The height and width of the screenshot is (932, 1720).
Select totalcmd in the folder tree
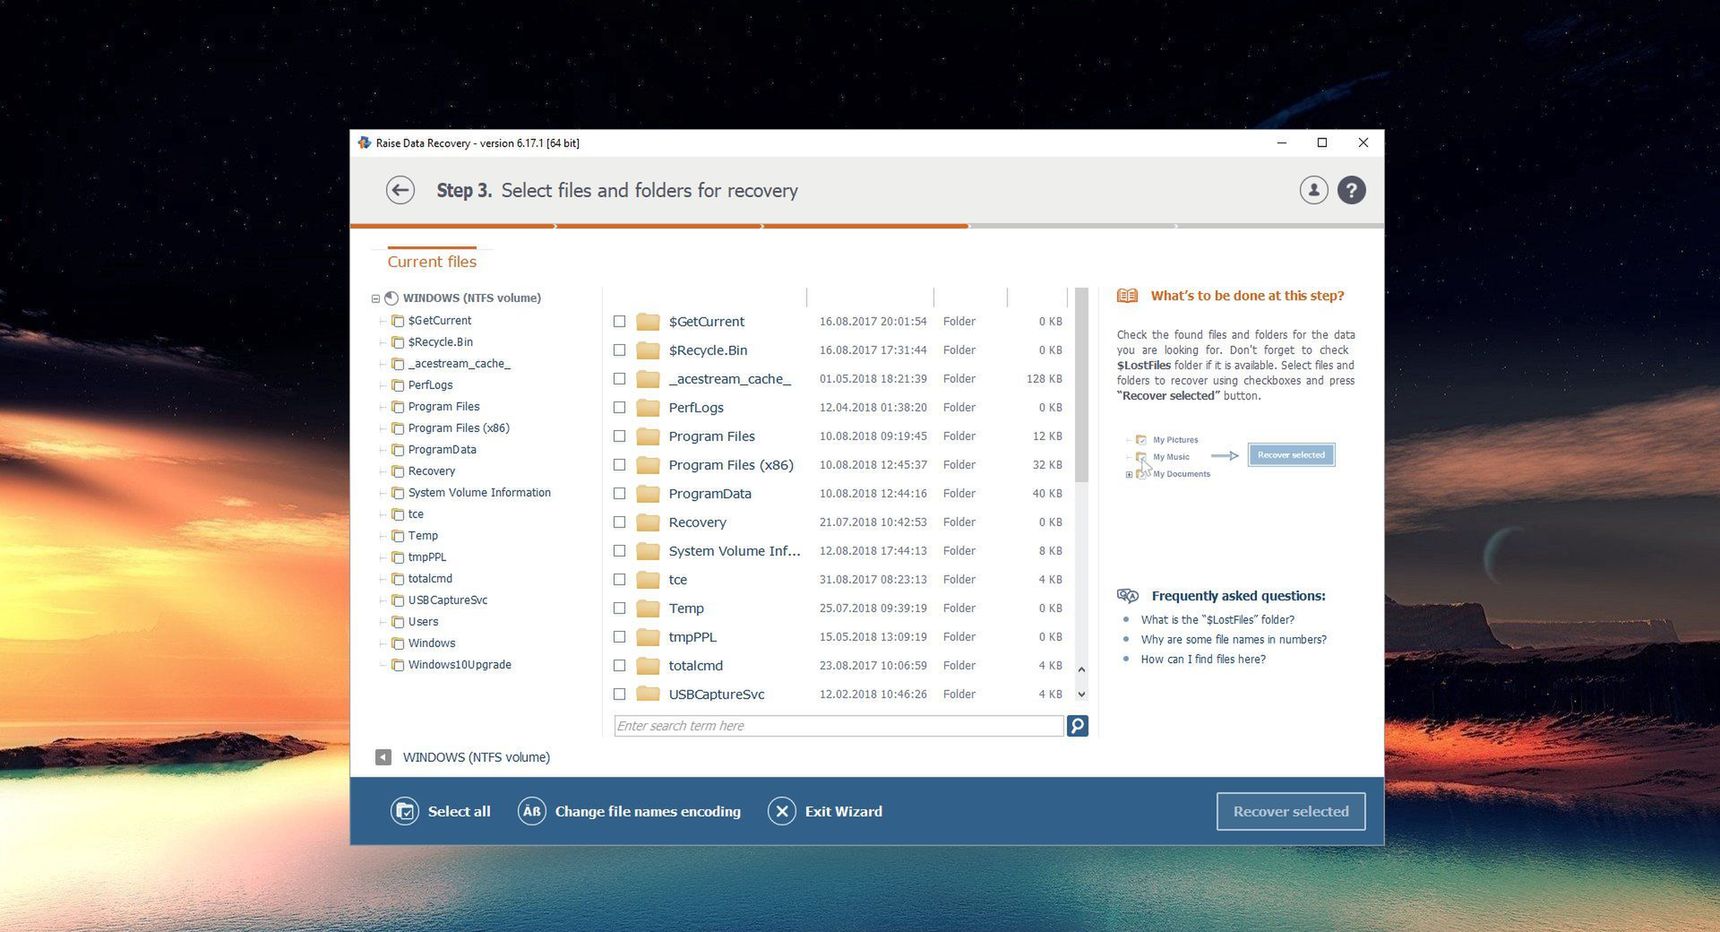430,579
